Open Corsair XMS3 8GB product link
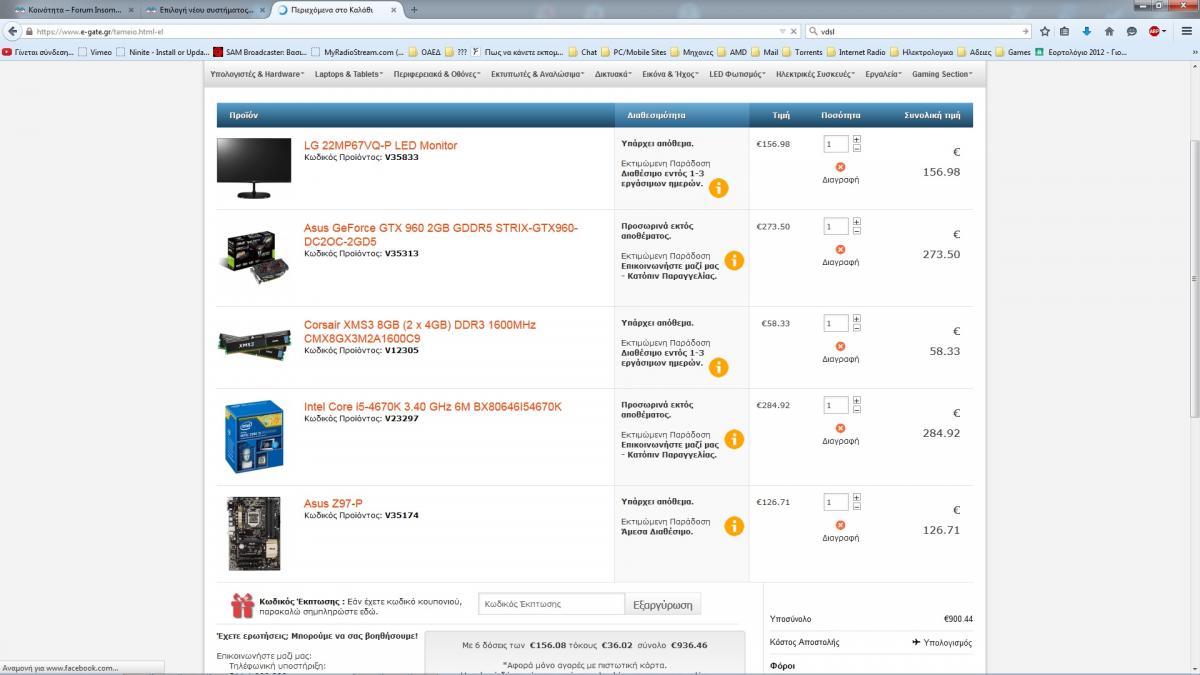This screenshot has height=675, width=1200. (x=420, y=331)
